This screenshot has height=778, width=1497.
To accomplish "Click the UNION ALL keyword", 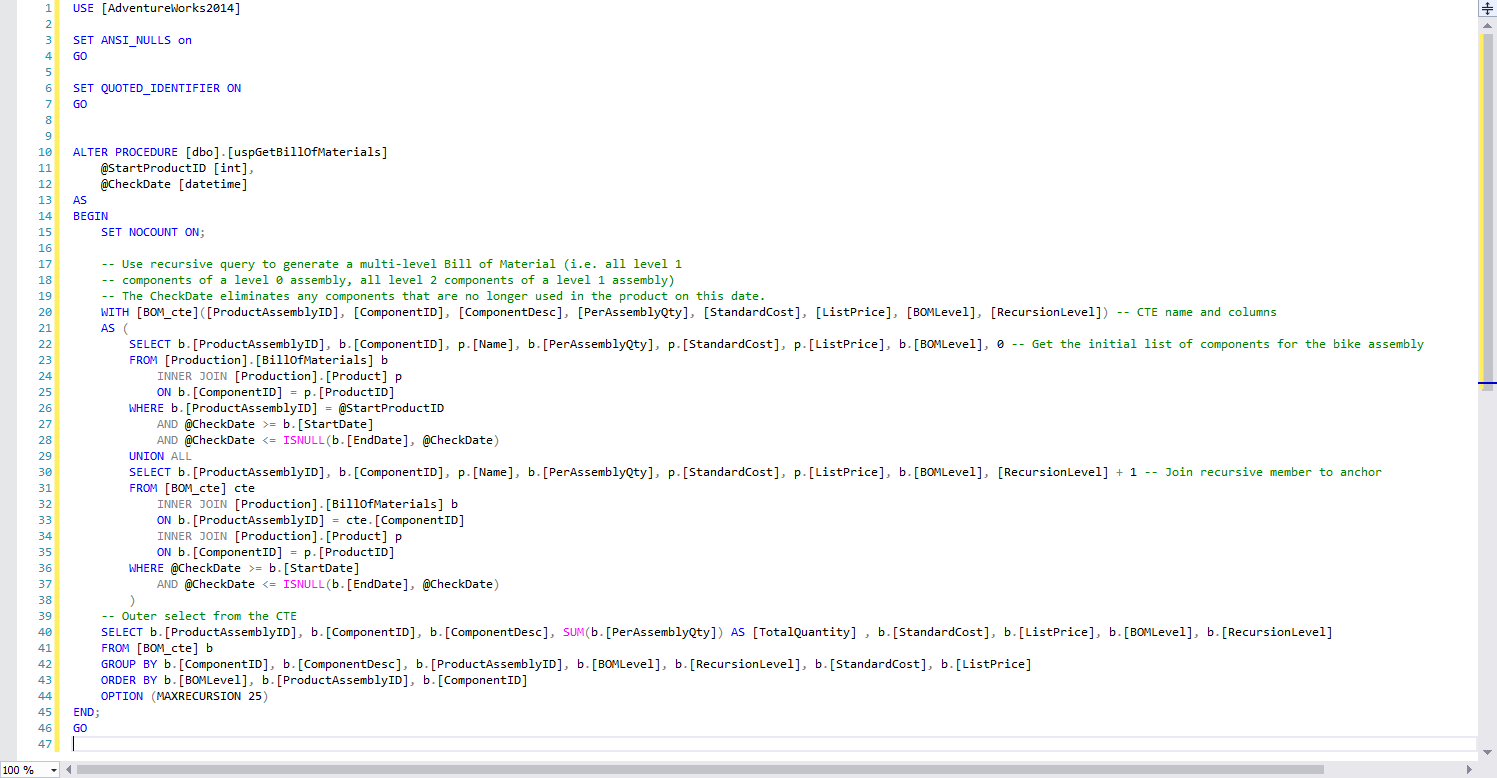I will (160, 456).
